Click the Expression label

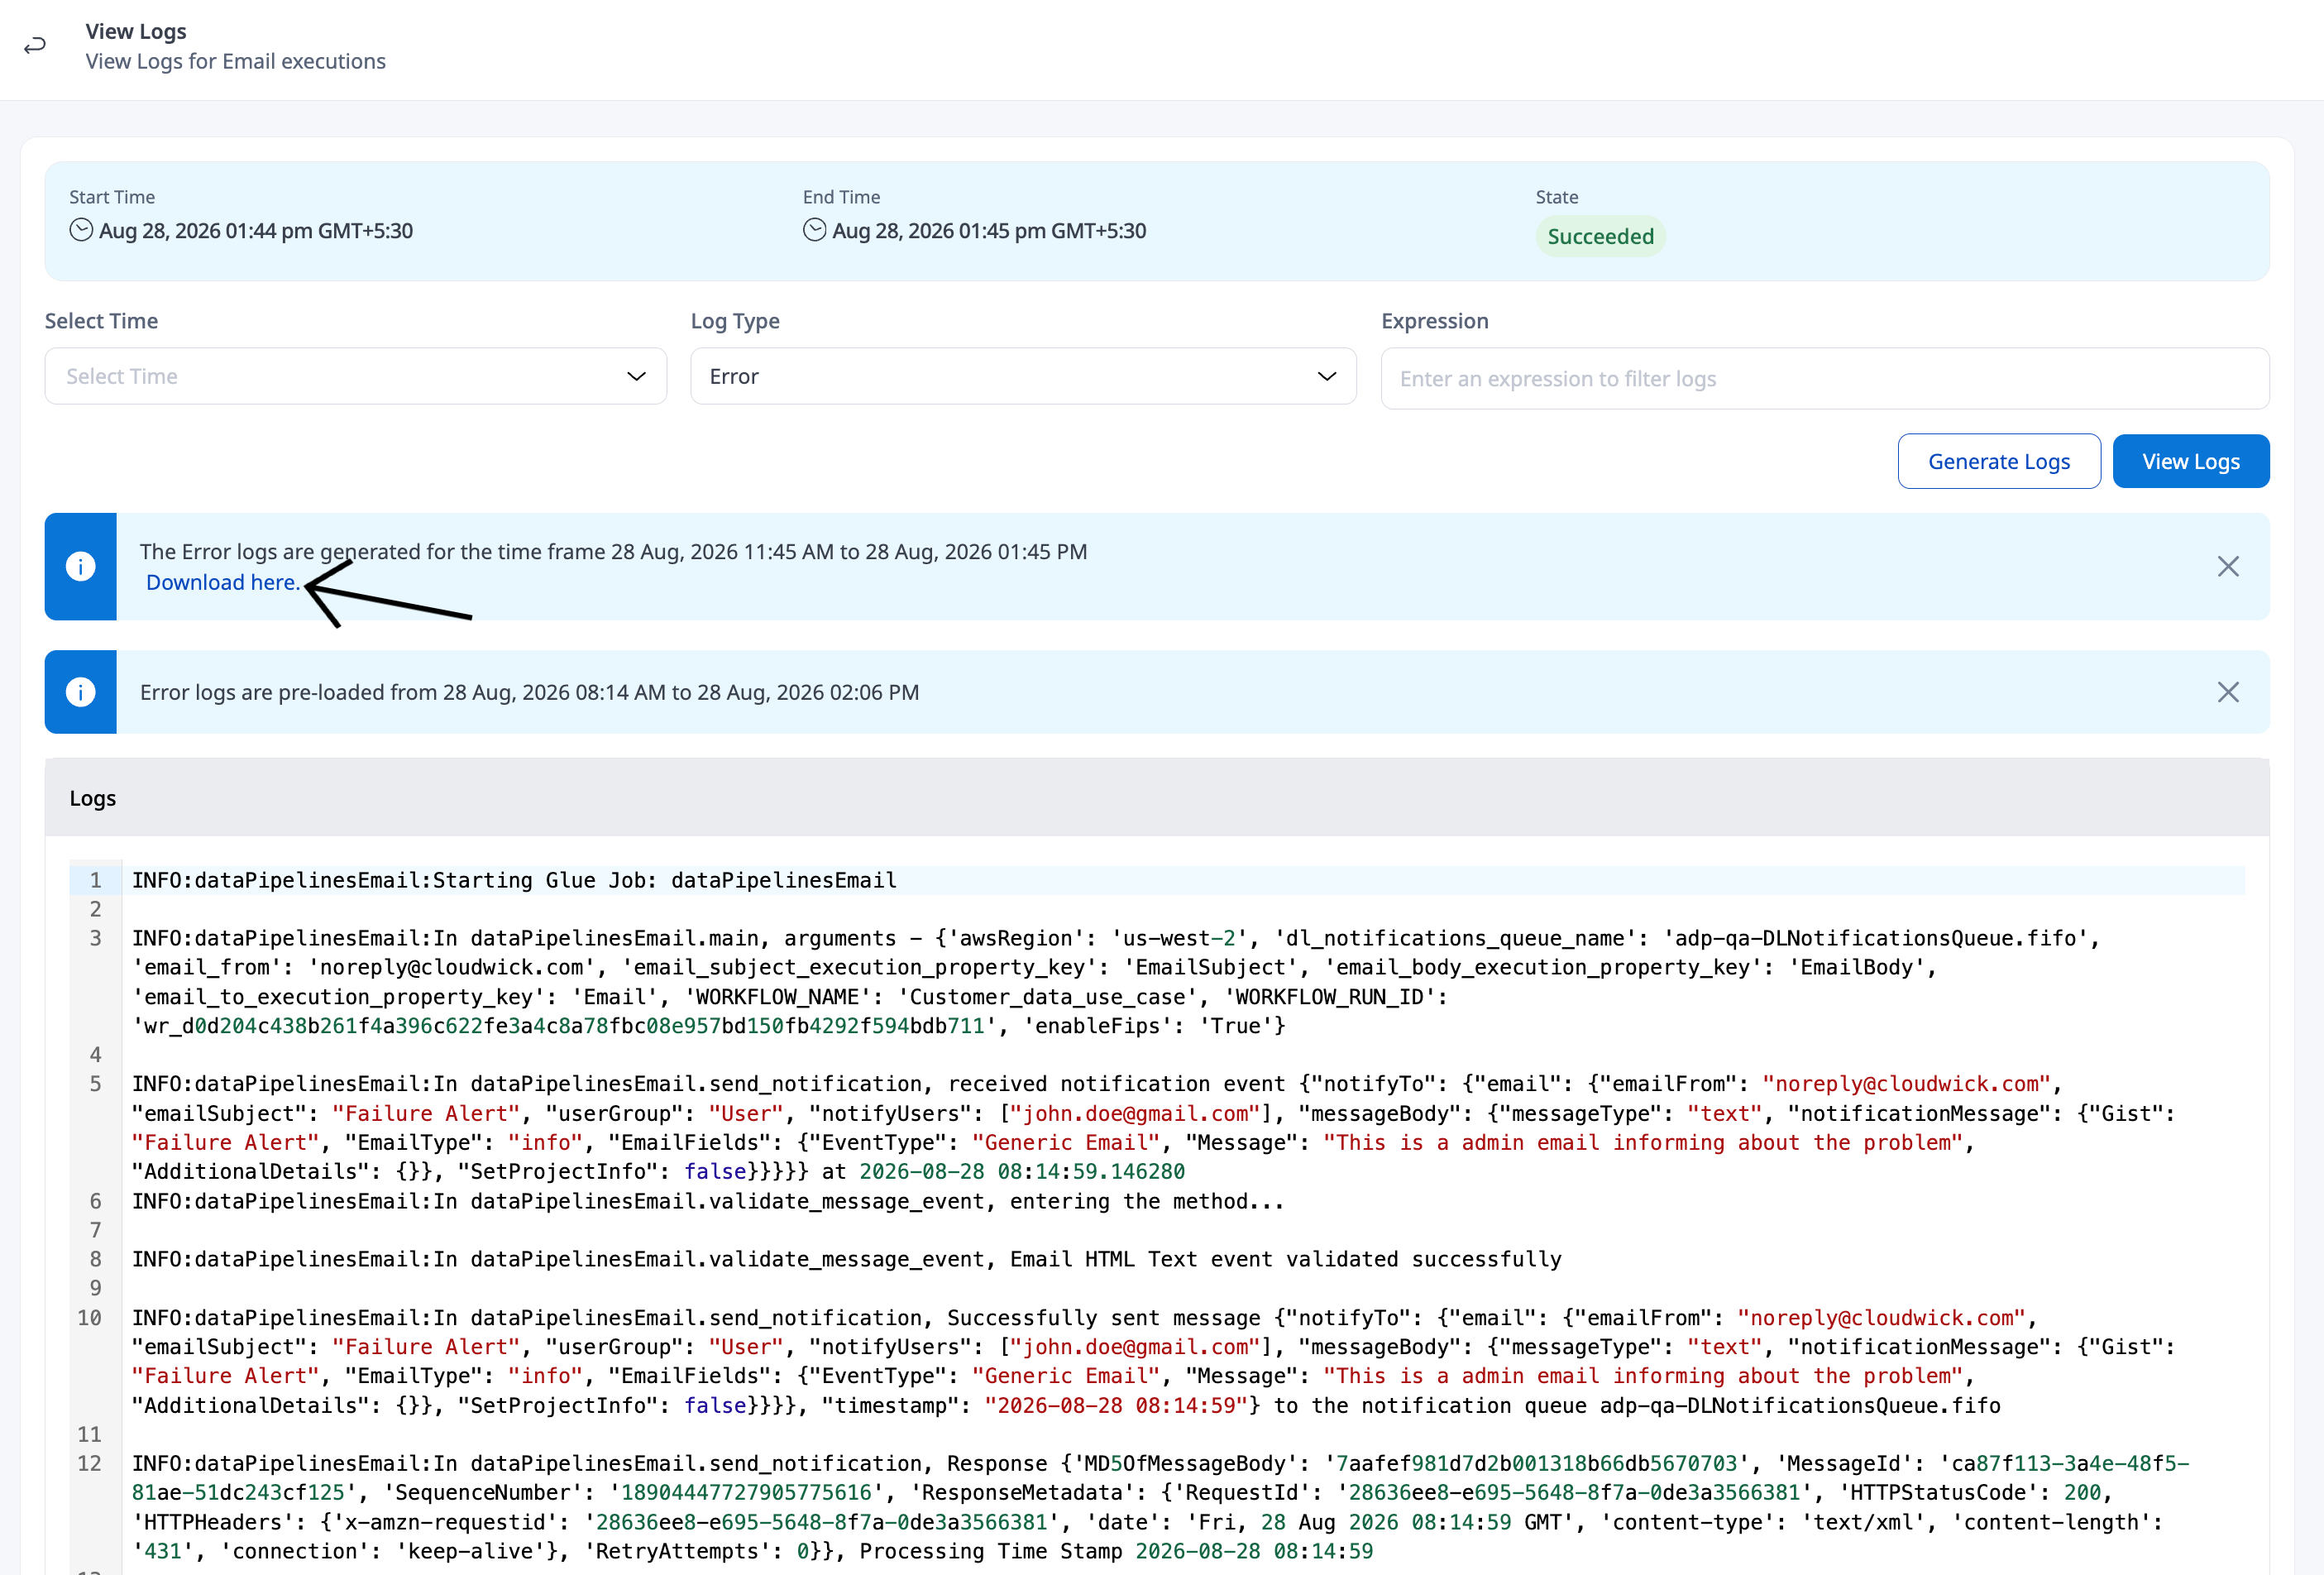pos(1435,321)
